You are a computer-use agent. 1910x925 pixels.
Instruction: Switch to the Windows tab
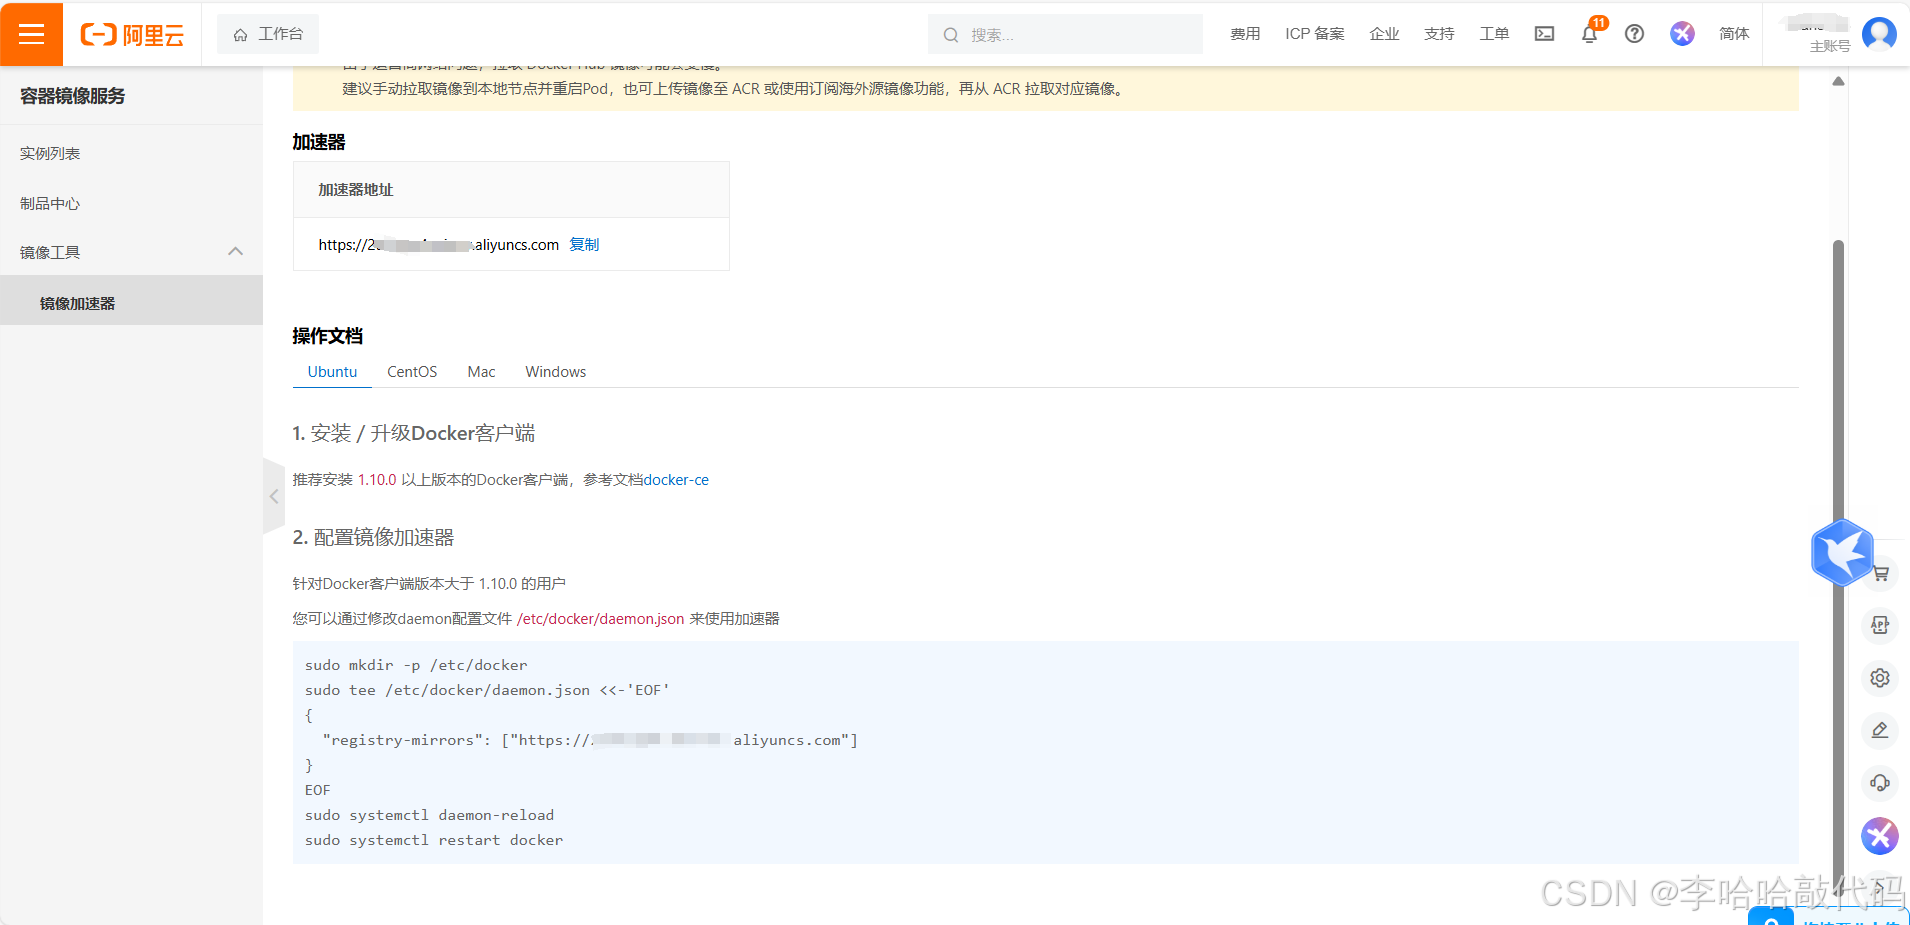pos(555,372)
